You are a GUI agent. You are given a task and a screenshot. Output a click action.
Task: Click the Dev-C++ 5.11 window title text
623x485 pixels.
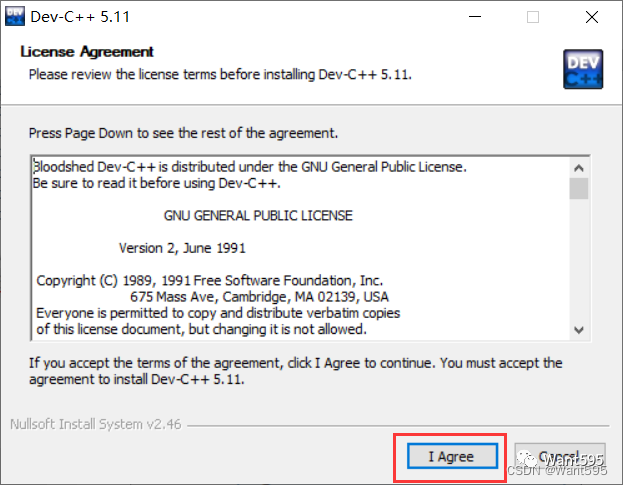tap(80, 17)
